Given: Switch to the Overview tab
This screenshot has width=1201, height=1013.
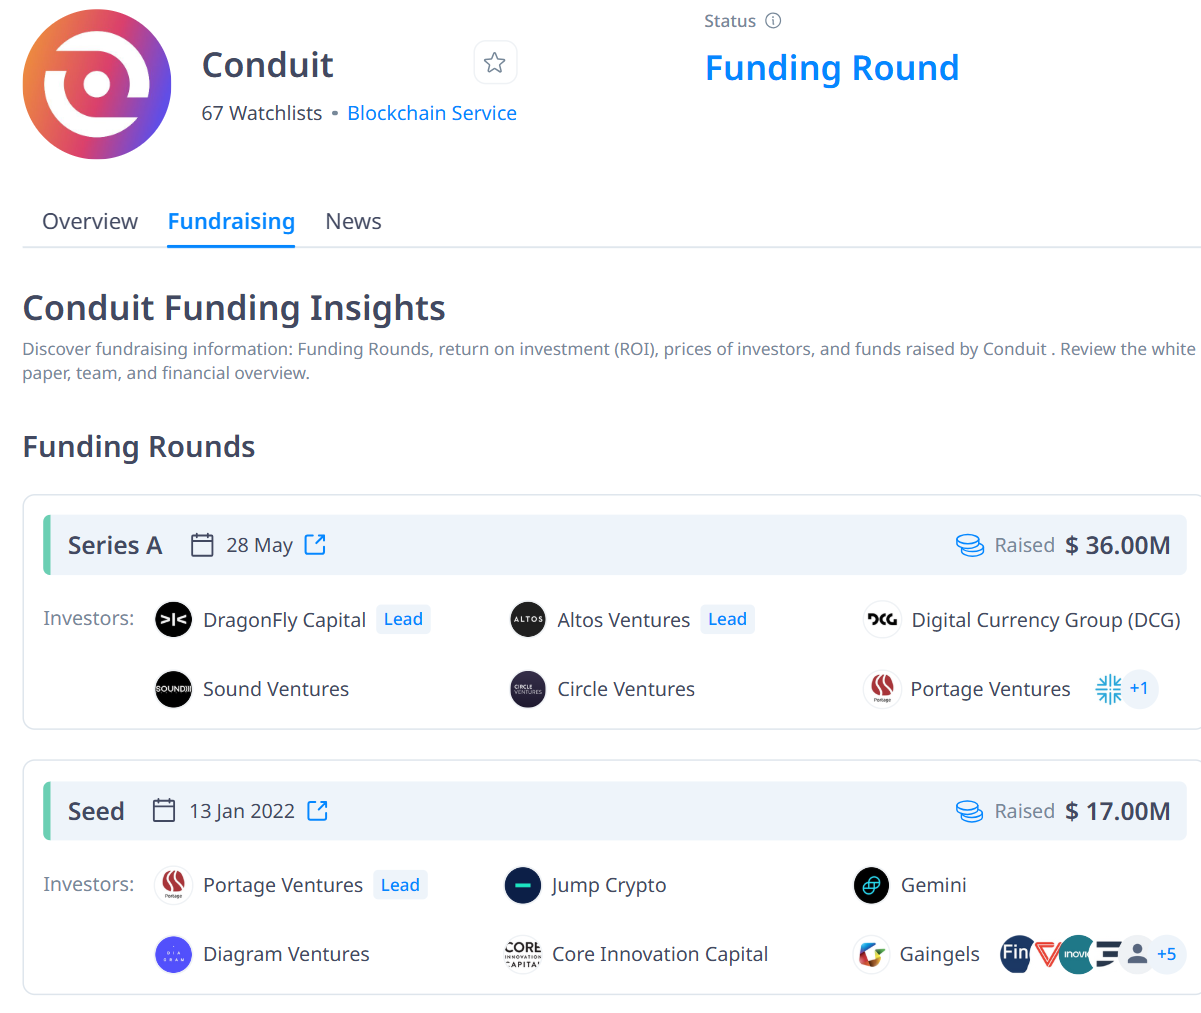Looking at the screenshot, I should point(90,221).
